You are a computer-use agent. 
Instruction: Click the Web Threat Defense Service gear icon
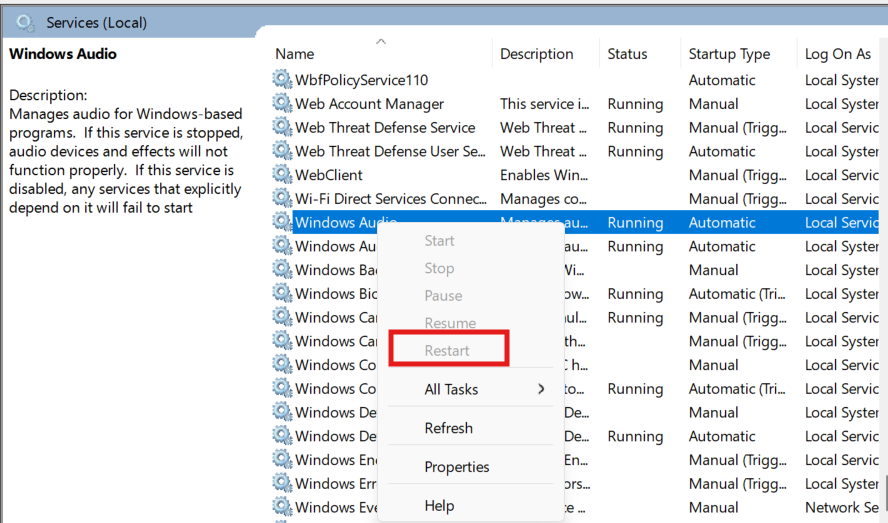click(281, 127)
